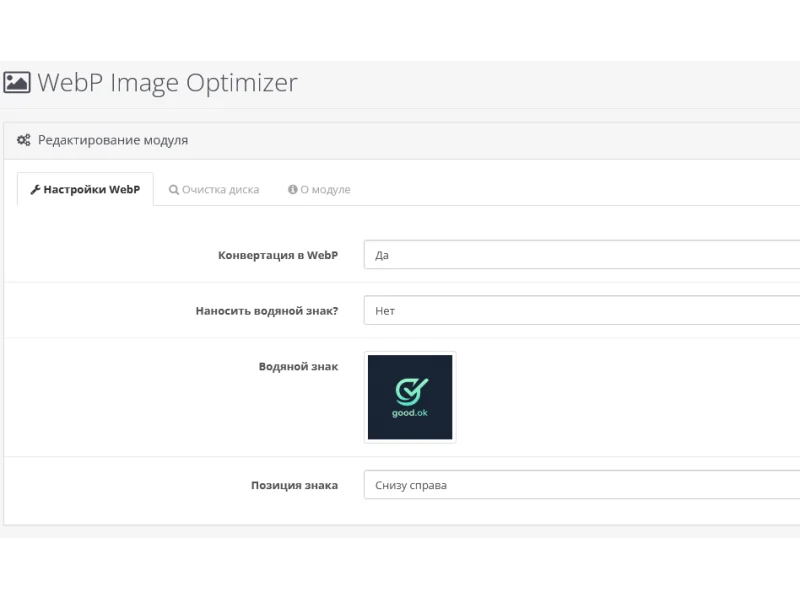Click the magnifier icon on Очистка диска tab
The width and height of the screenshot is (800, 600).
(174, 190)
